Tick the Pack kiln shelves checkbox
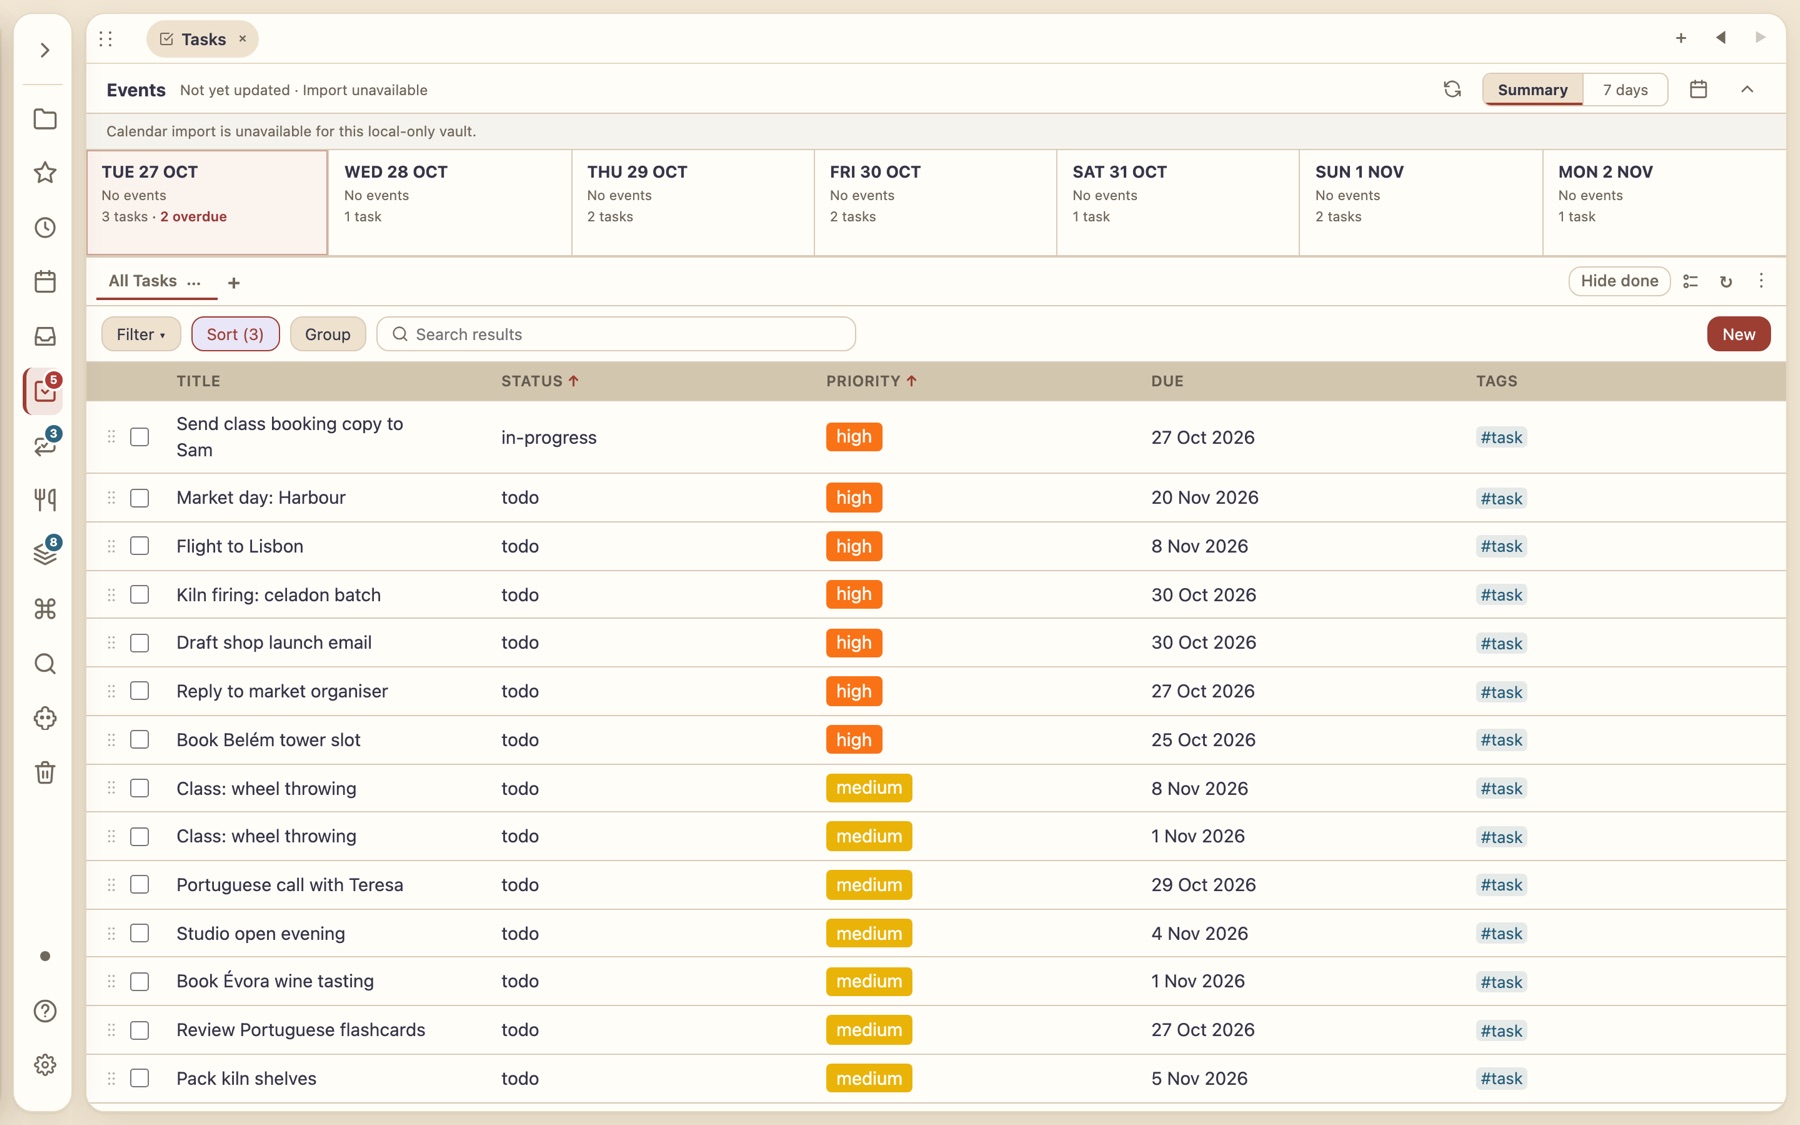 (140, 1079)
